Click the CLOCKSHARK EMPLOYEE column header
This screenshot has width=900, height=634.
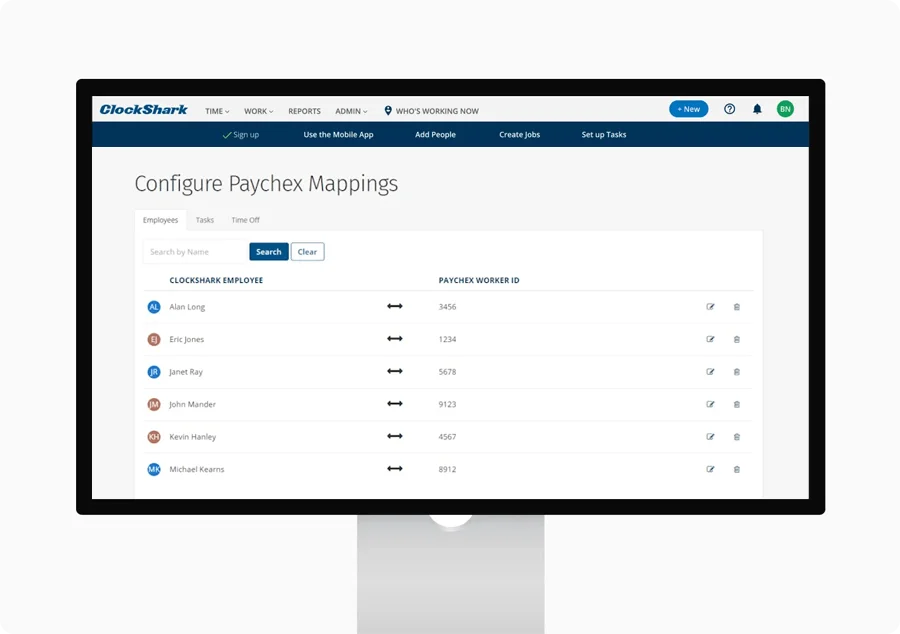216,281
